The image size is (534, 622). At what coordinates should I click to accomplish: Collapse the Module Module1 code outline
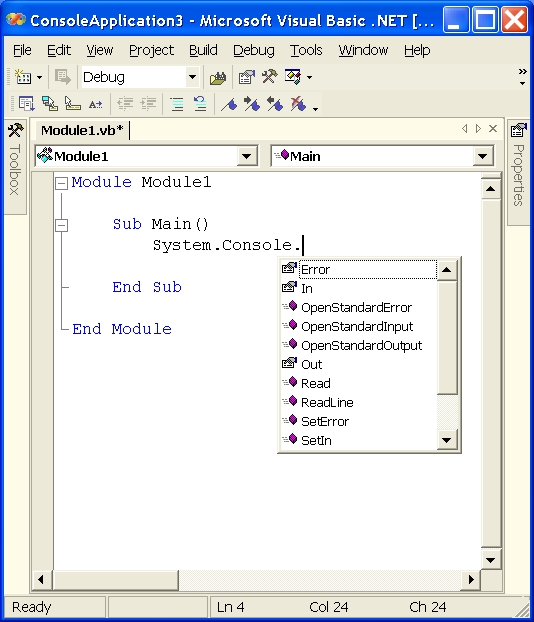61,183
